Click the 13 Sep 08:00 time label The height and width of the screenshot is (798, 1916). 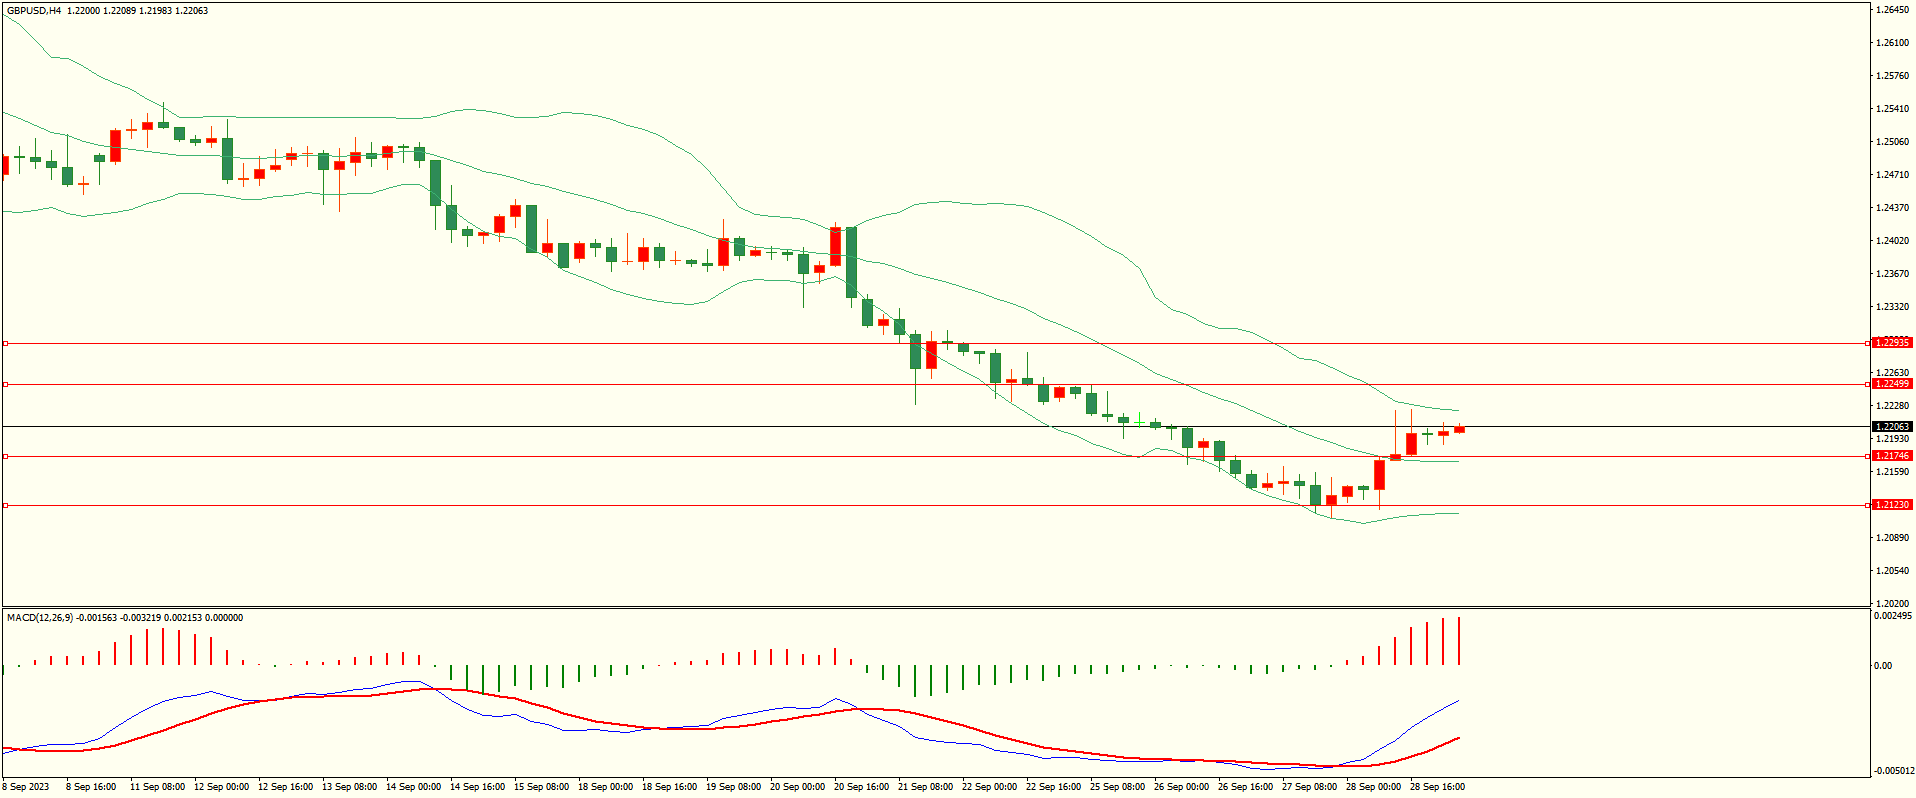point(349,787)
